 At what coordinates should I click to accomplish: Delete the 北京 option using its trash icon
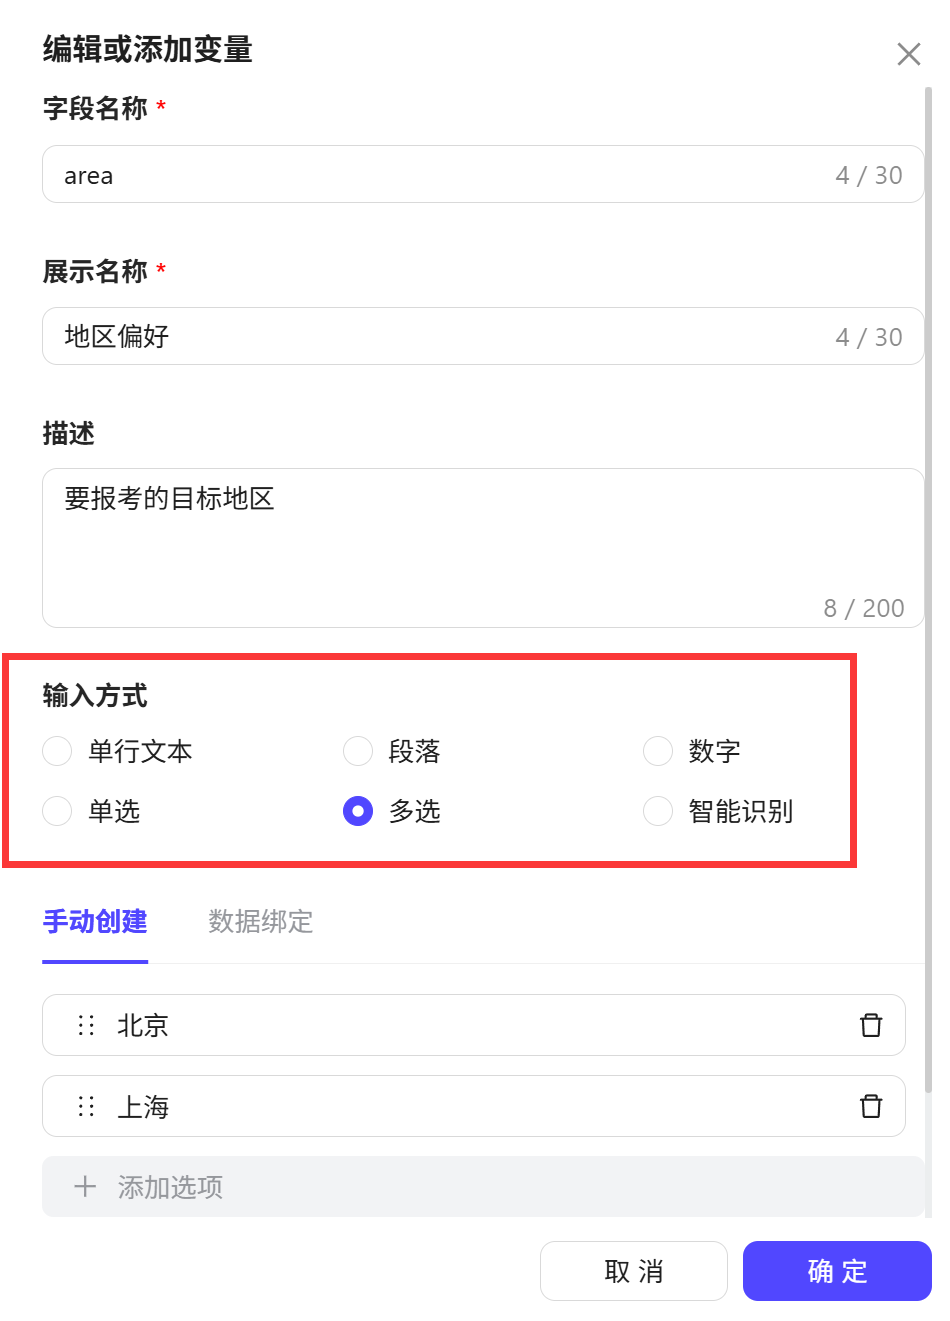(x=871, y=1025)
